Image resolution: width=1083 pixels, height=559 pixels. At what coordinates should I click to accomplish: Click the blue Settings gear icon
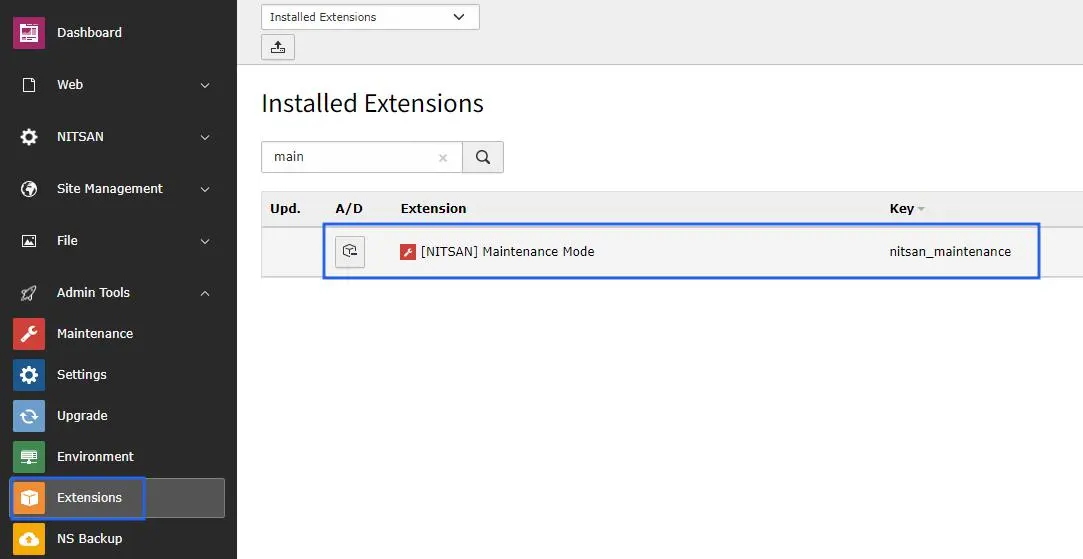29,375
